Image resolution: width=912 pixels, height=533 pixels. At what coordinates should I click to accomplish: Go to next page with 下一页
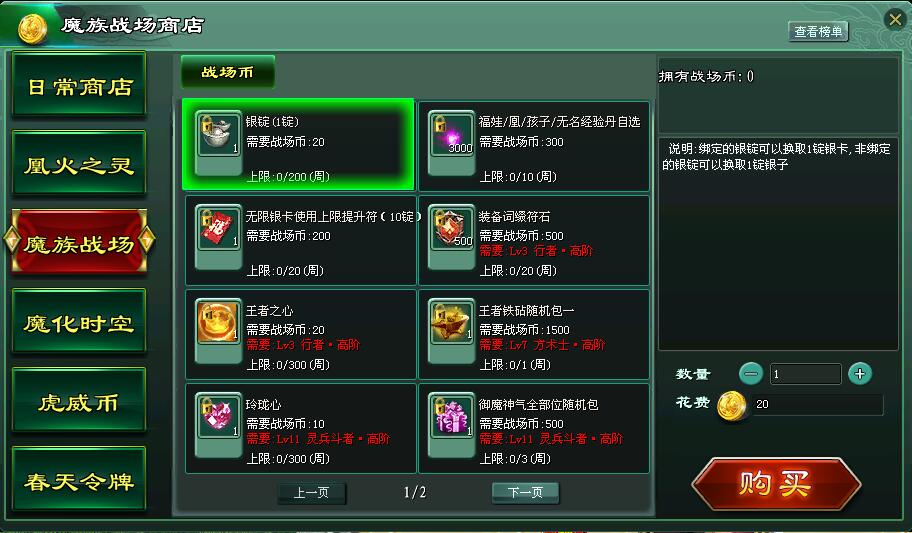(x=525, y=493)
